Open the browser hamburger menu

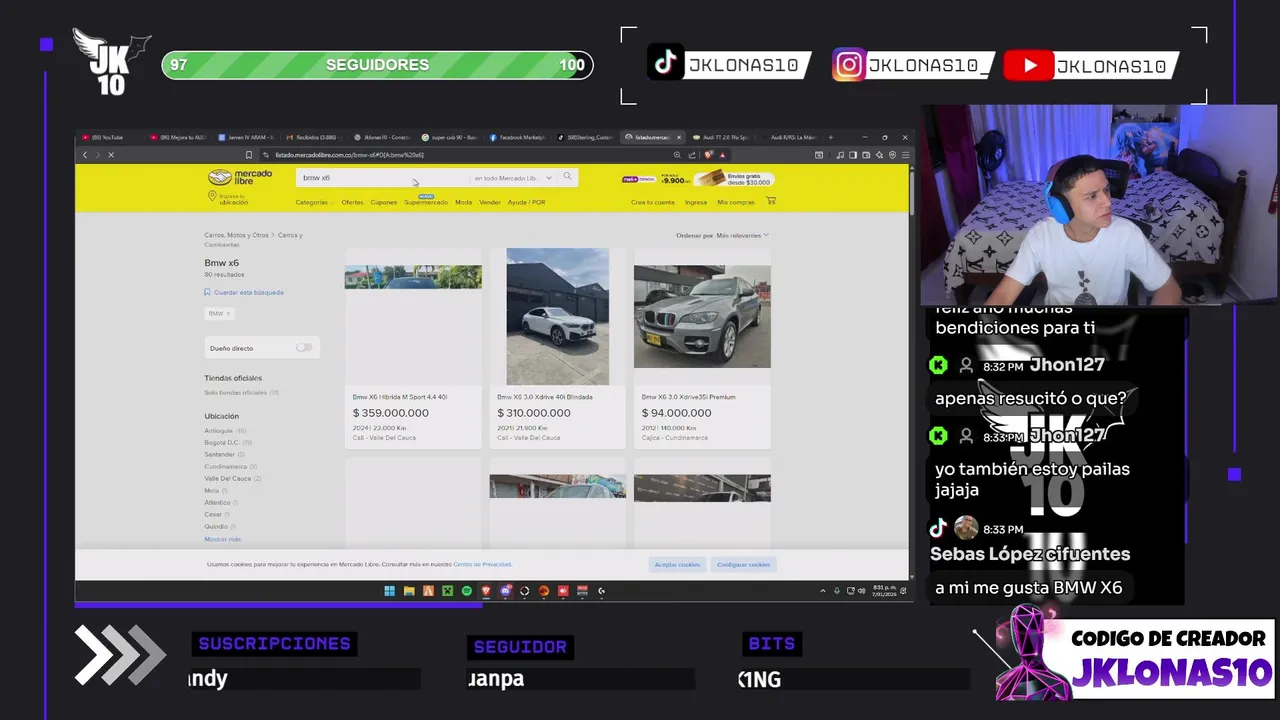point(907,155)
